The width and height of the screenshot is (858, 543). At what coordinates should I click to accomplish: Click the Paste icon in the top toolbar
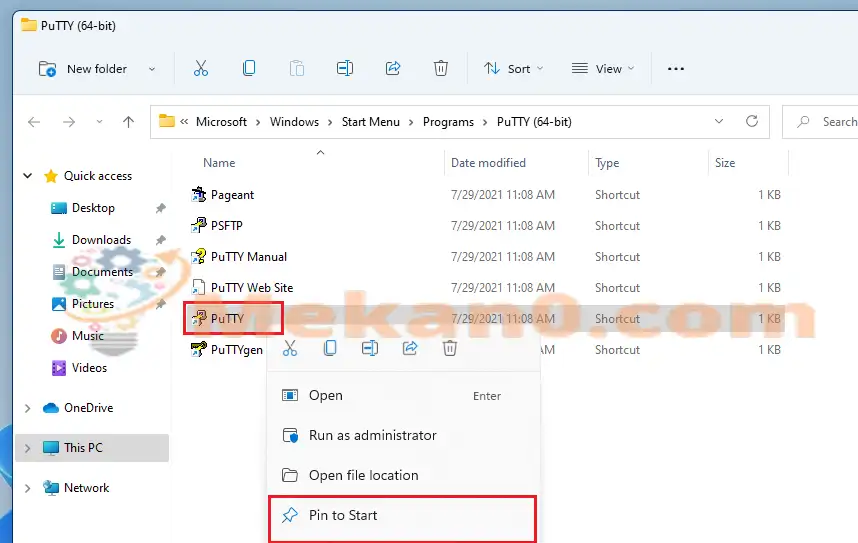point(297,68)
